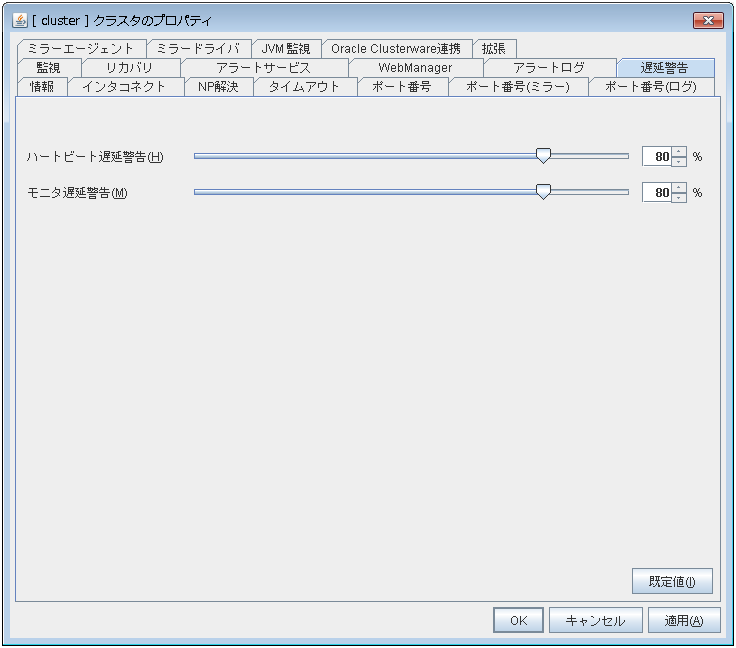Increase heartbeat delay warning percentage spinner
Screen dimensions: 736x648
[679, 152]
